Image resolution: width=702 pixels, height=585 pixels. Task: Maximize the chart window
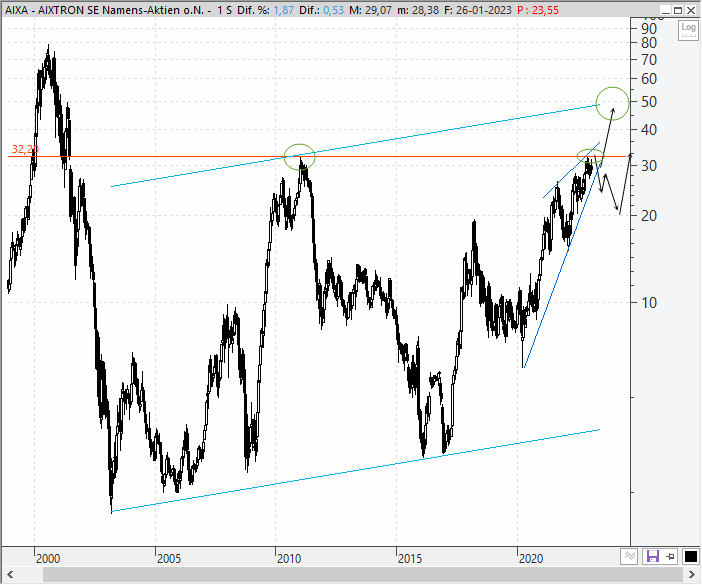click(x=678, y=10)
